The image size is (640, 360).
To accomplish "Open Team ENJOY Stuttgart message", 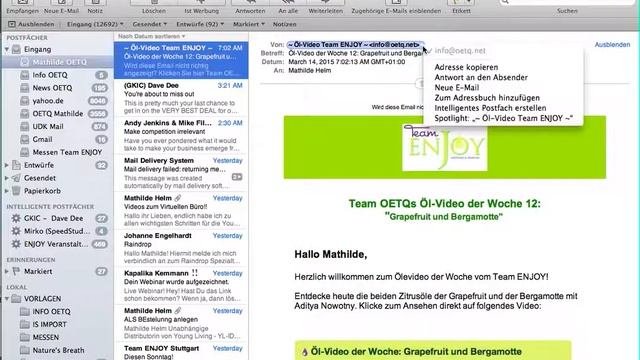I will click(x=181, y=352).
